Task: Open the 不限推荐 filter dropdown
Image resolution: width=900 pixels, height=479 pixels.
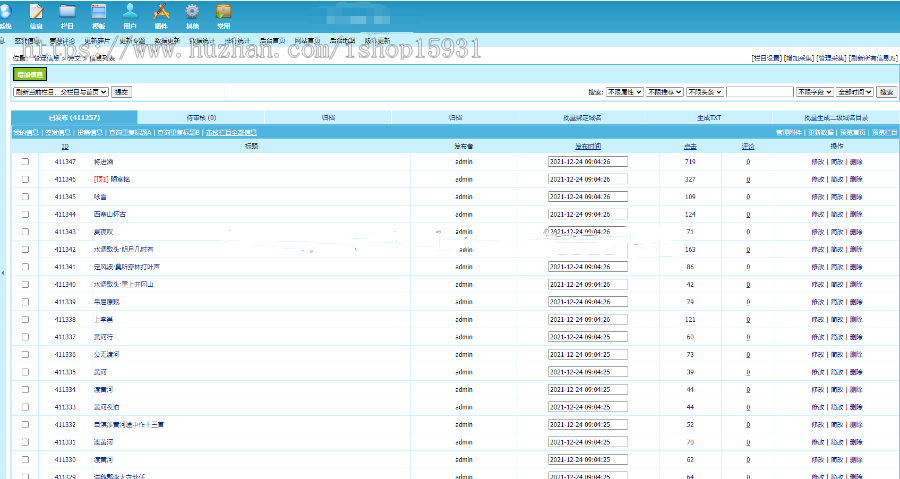Action: (665, 92)
